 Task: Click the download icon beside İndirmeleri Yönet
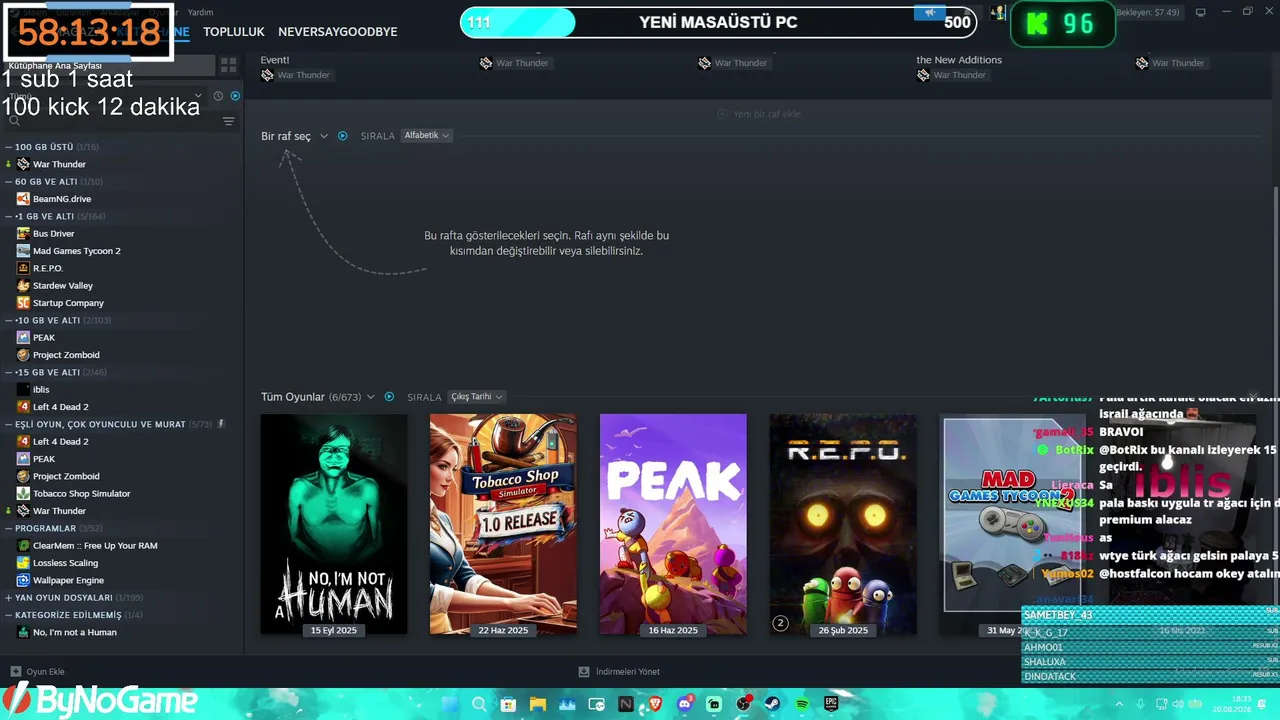click(x=584, y=672)
